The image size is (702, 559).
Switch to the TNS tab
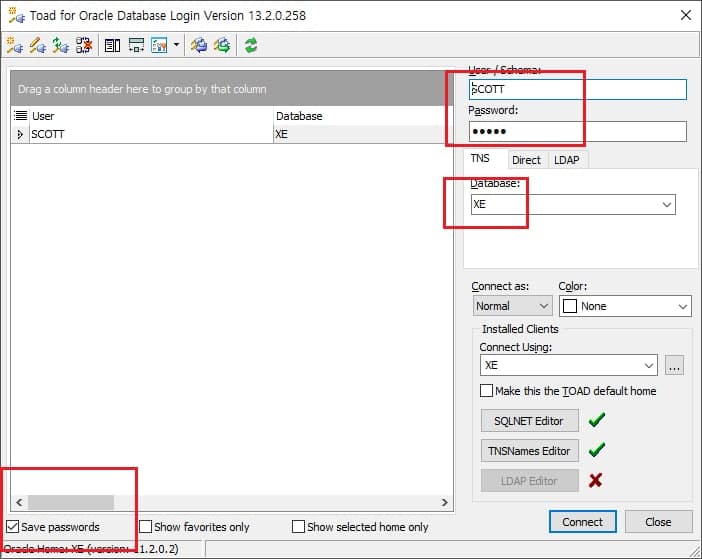tap(480, 158)
